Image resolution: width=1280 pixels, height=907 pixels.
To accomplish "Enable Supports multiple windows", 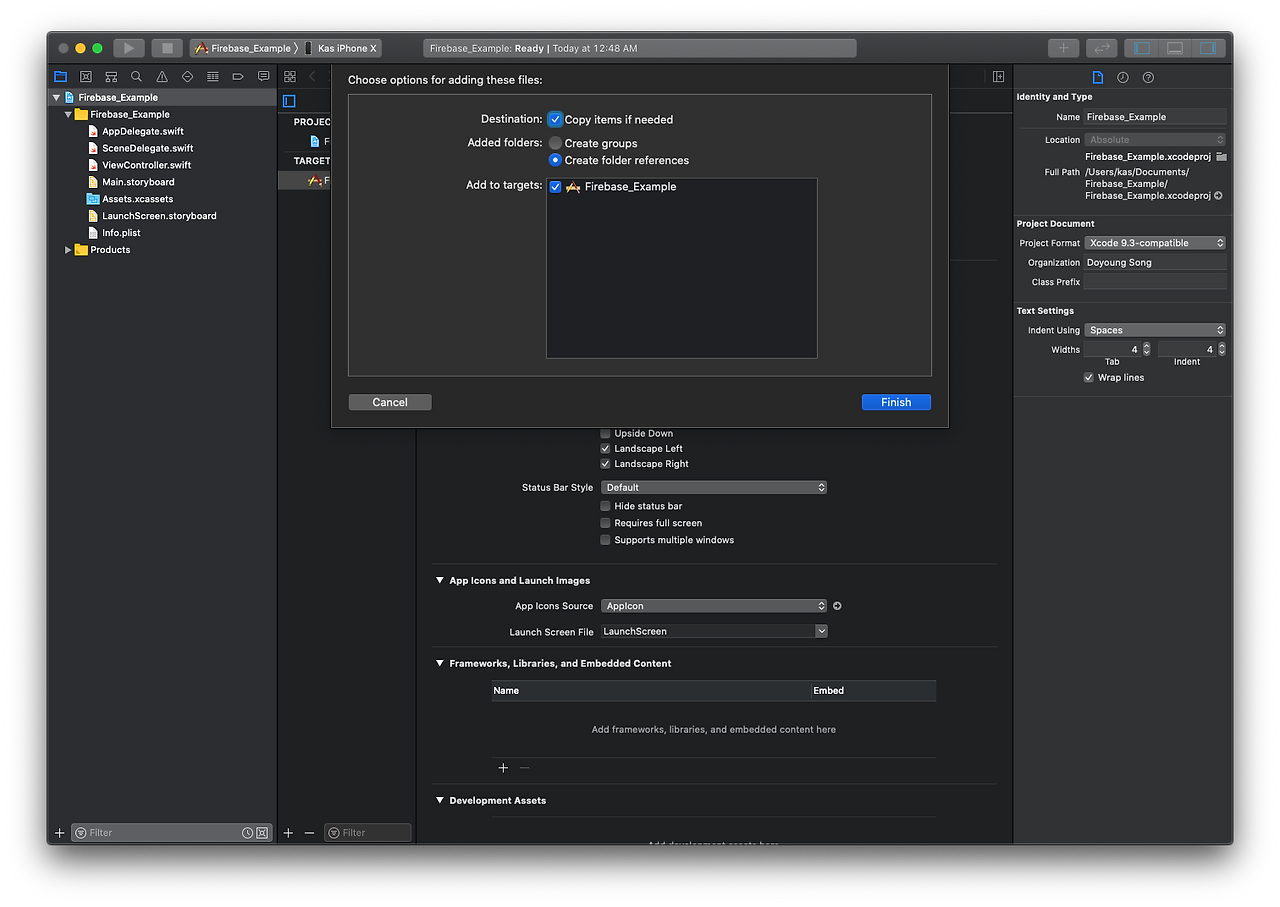I will 605,540.
